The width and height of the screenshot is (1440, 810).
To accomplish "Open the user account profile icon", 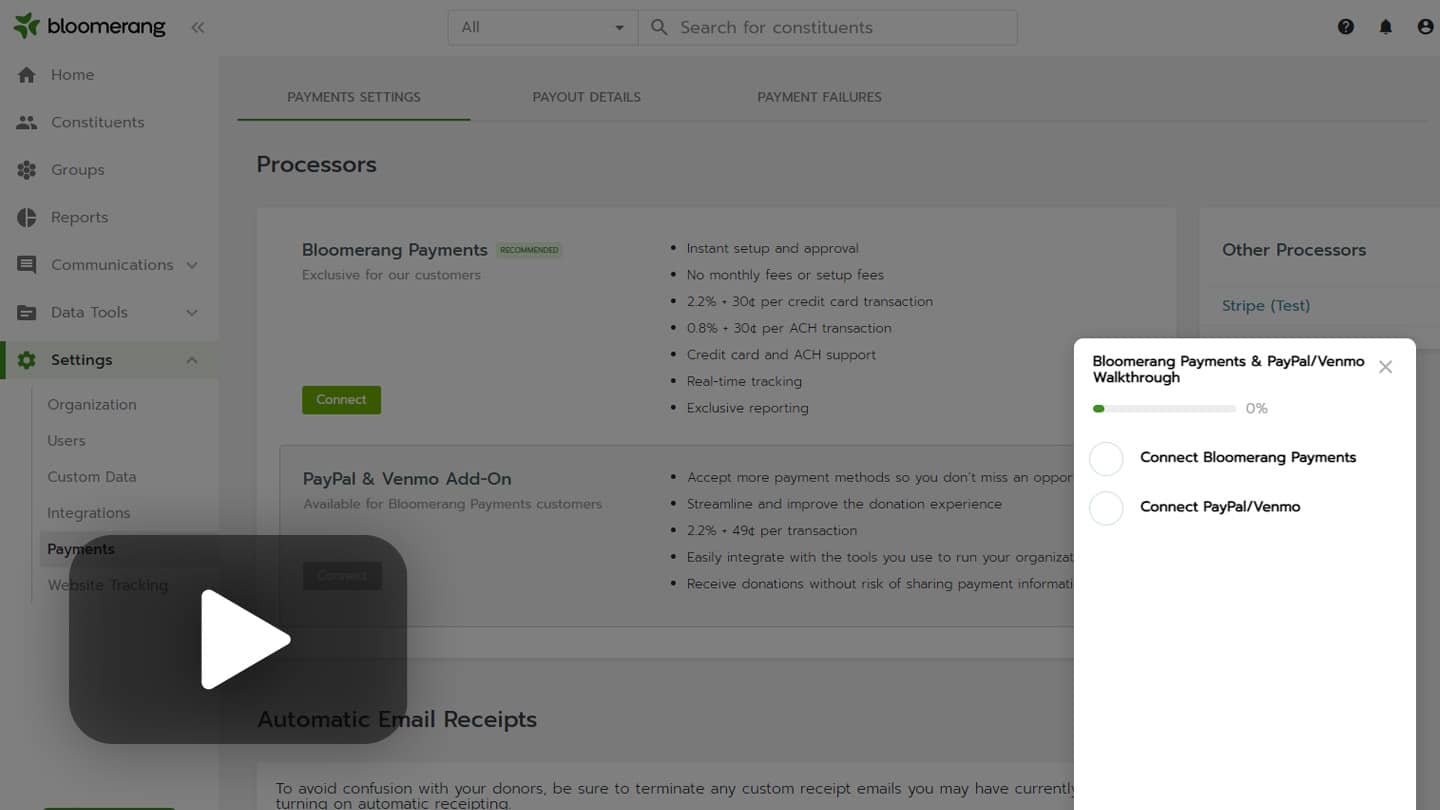I will pos(1425,27).
